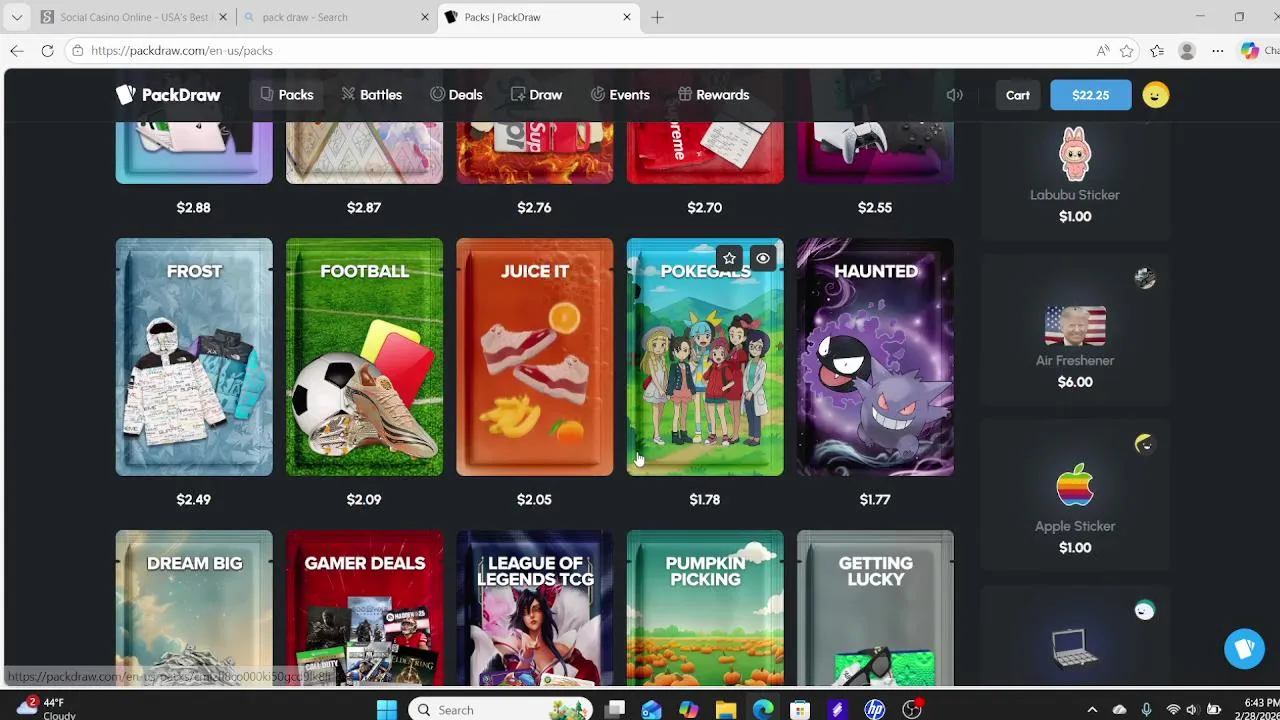Open the user avatar menu
This screenshot has height=720, width=1280.
[x=1155, y=95]
